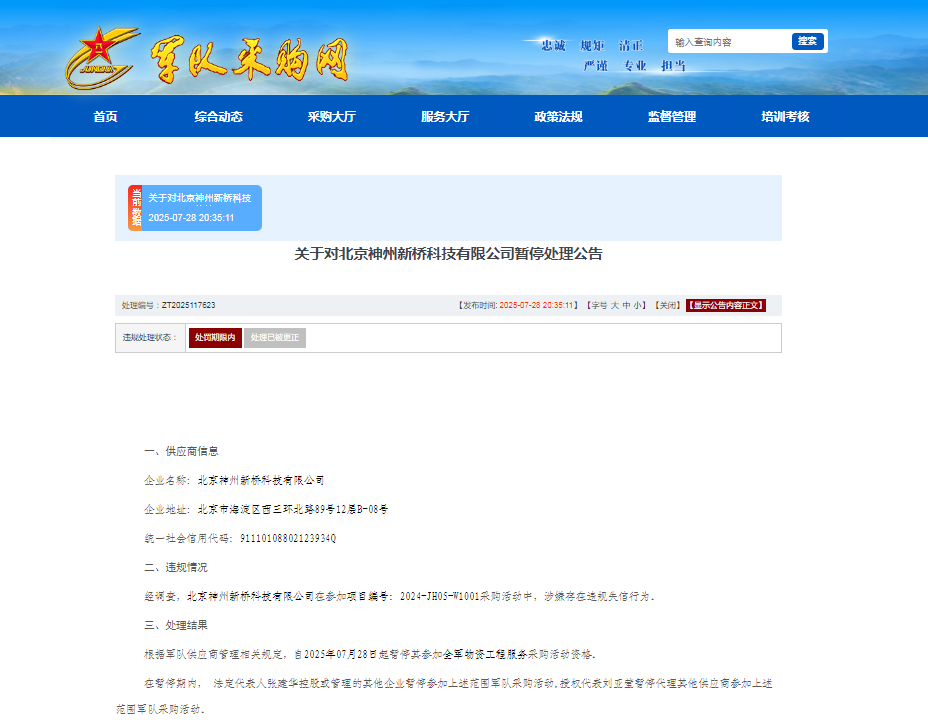928x720 pixels.
Task: Focus the 输入查询内容 search field
Action: coord(730,42)
